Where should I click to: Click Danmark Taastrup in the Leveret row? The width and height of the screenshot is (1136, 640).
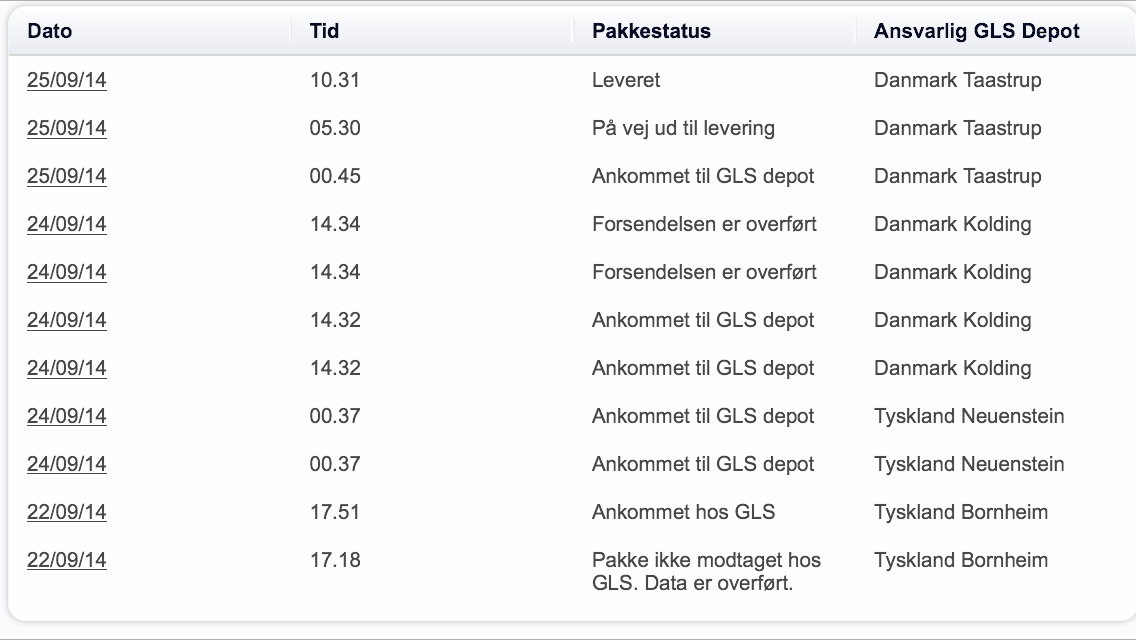pos(957,81)
